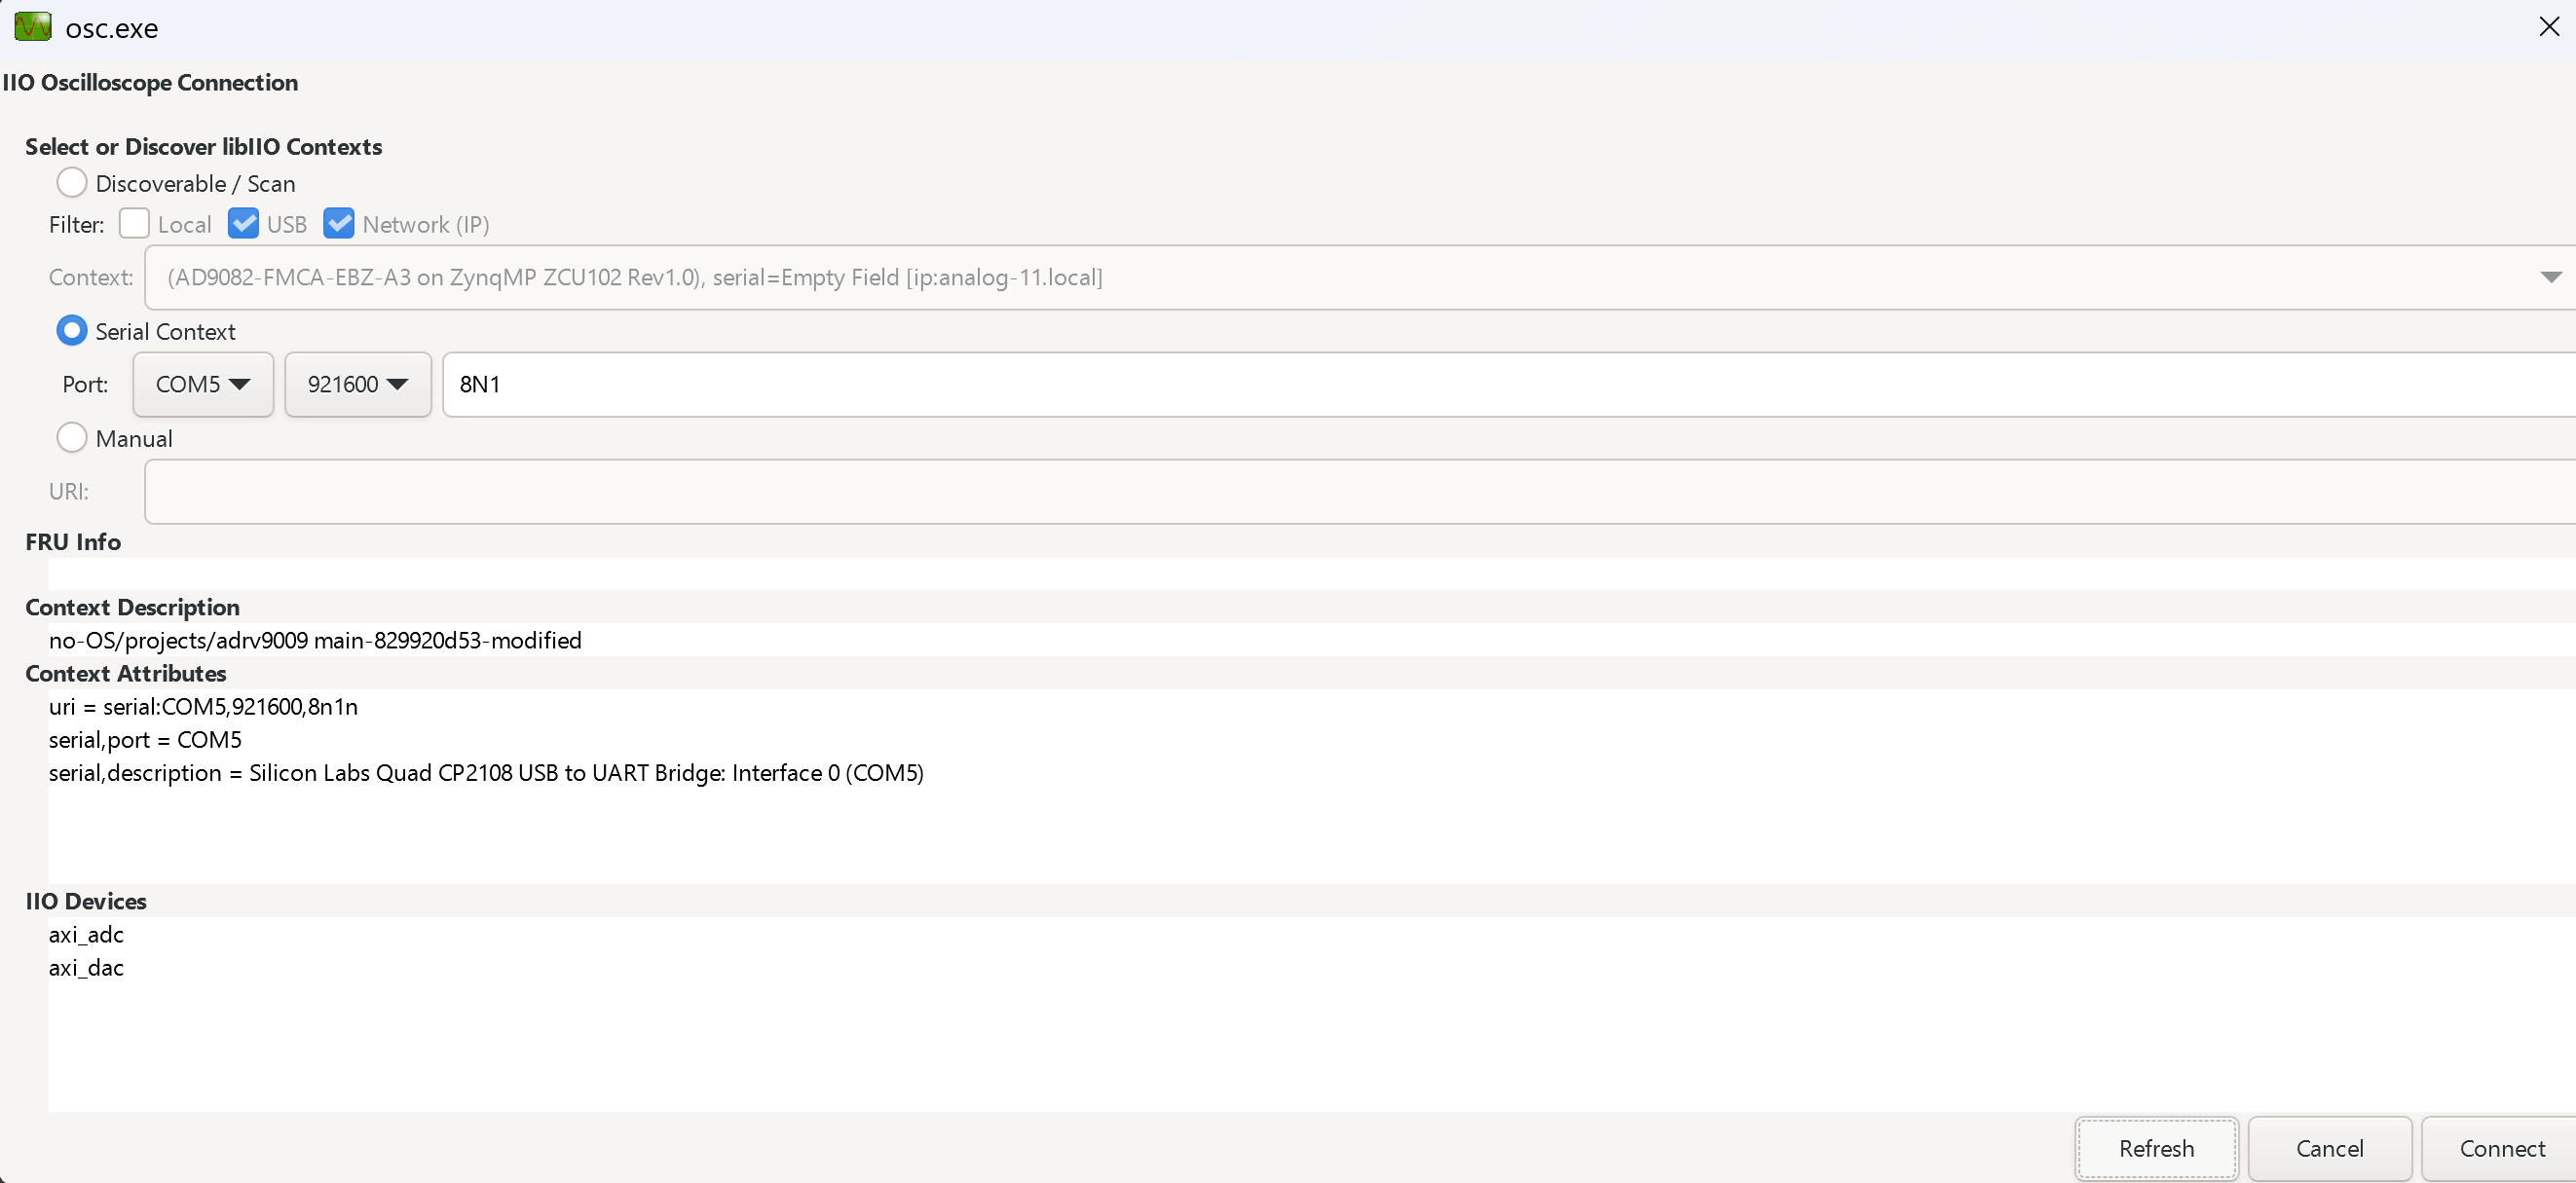Open the 921600 baud rate dropdown
The width and height of the screenshot is (2576, 1183).
point(358,384)
